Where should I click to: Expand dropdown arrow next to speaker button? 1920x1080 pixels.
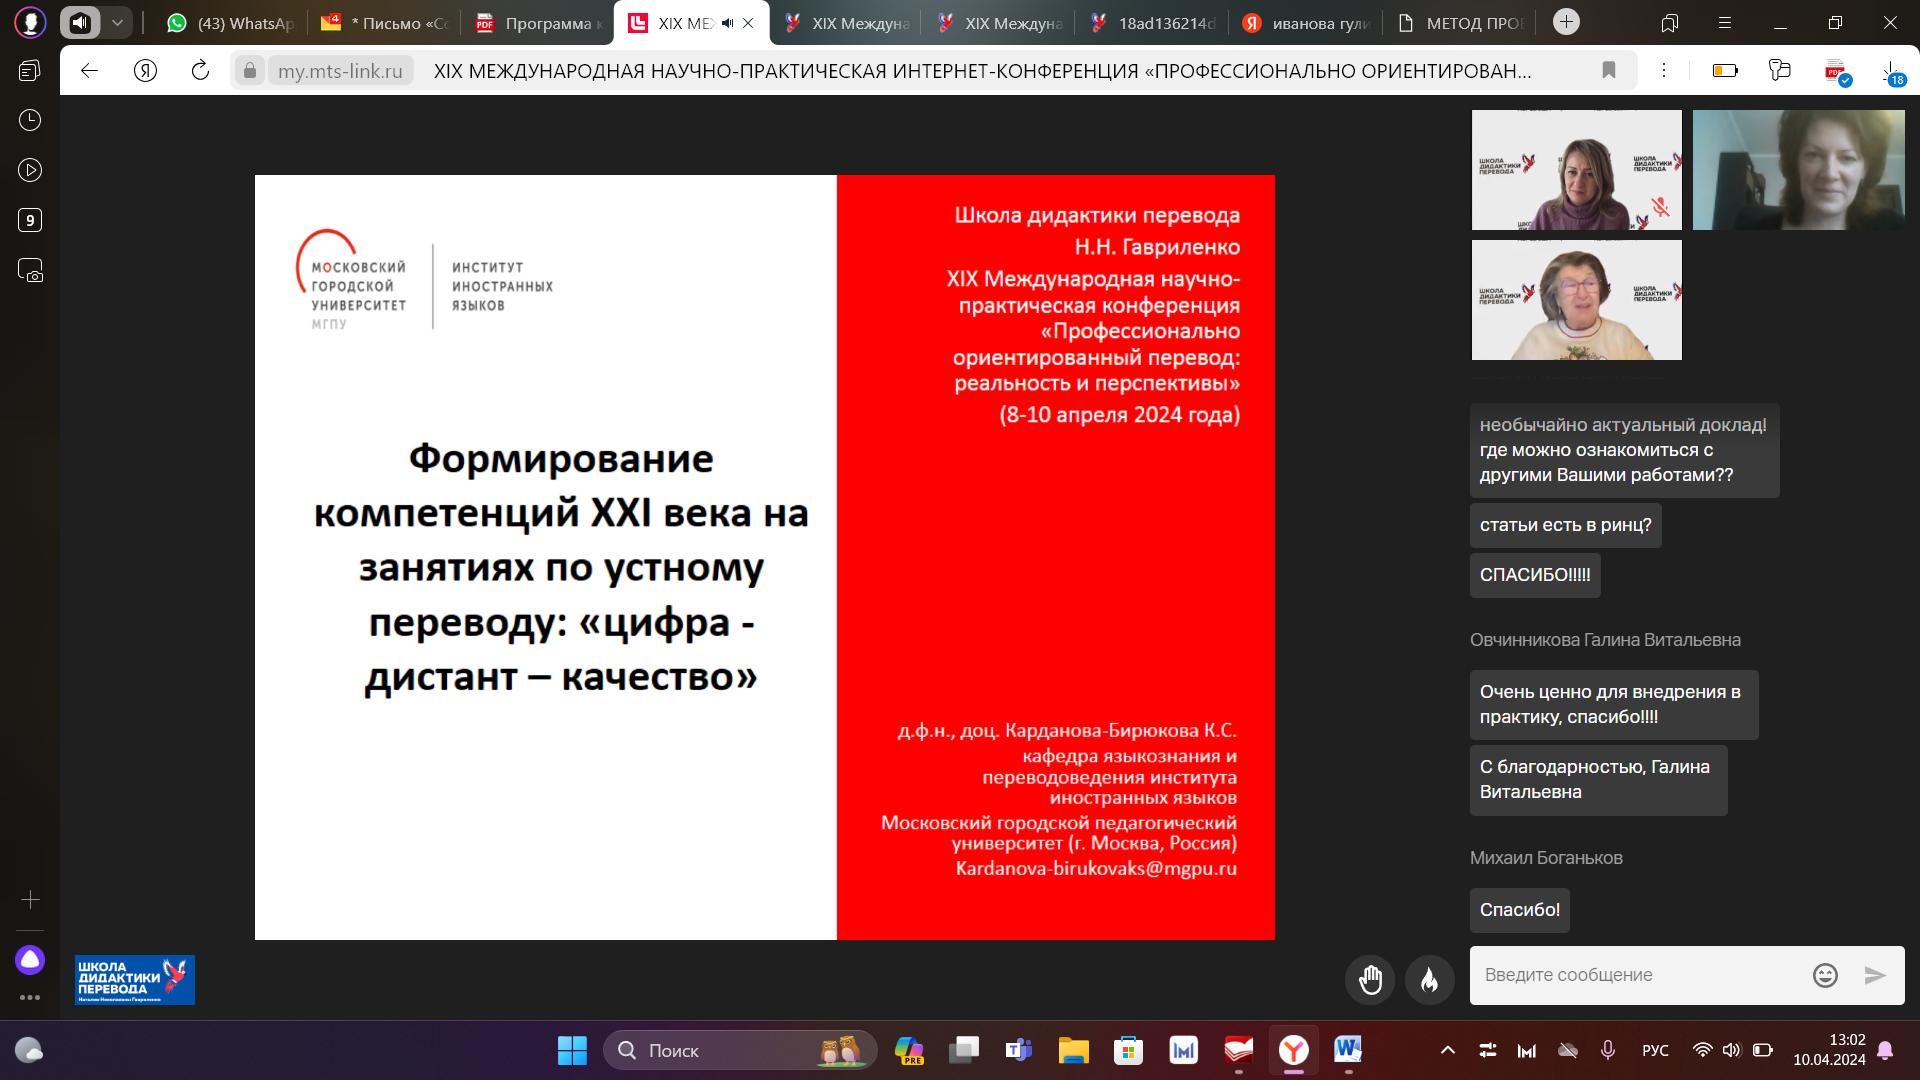tap(118, 22)
